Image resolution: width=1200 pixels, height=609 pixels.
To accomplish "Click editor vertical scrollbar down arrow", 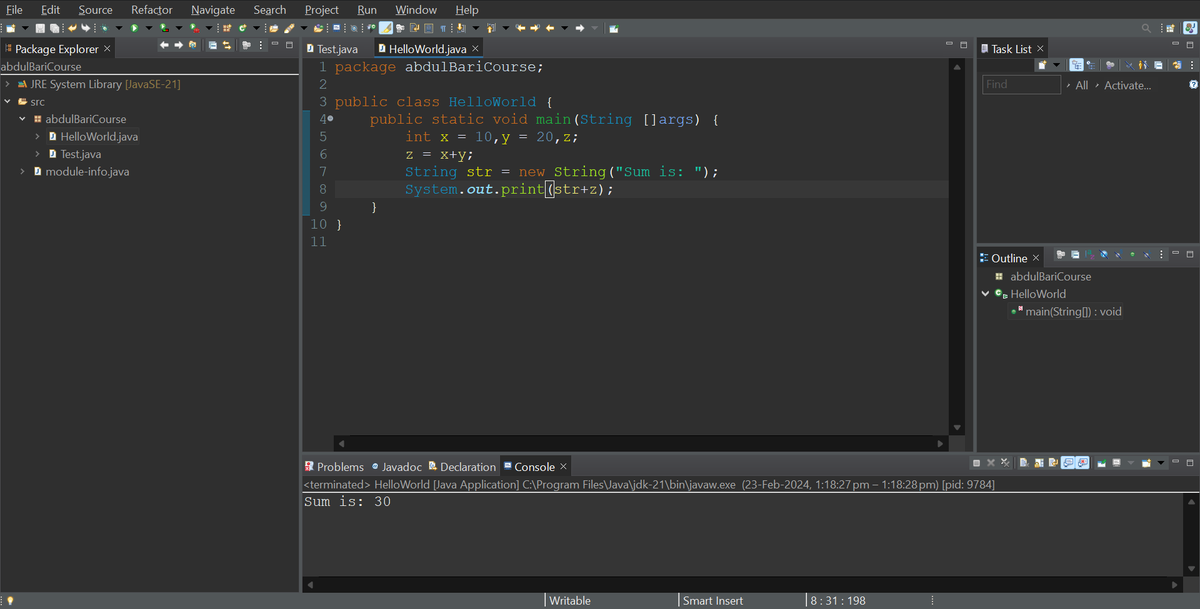I will click(x=957, y=428).
